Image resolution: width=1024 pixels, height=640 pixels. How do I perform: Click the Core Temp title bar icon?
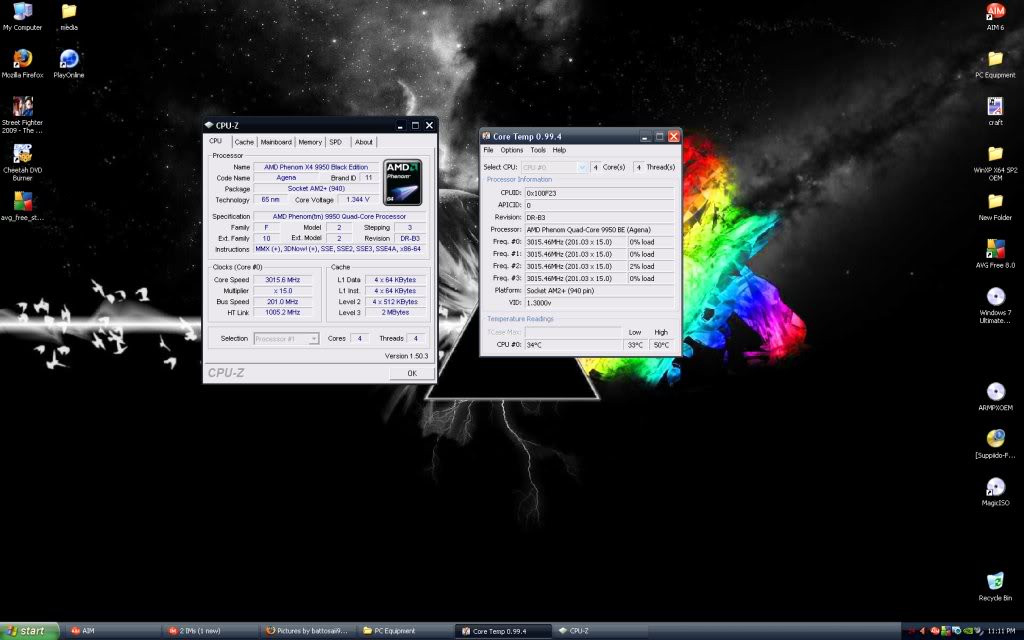486,136
